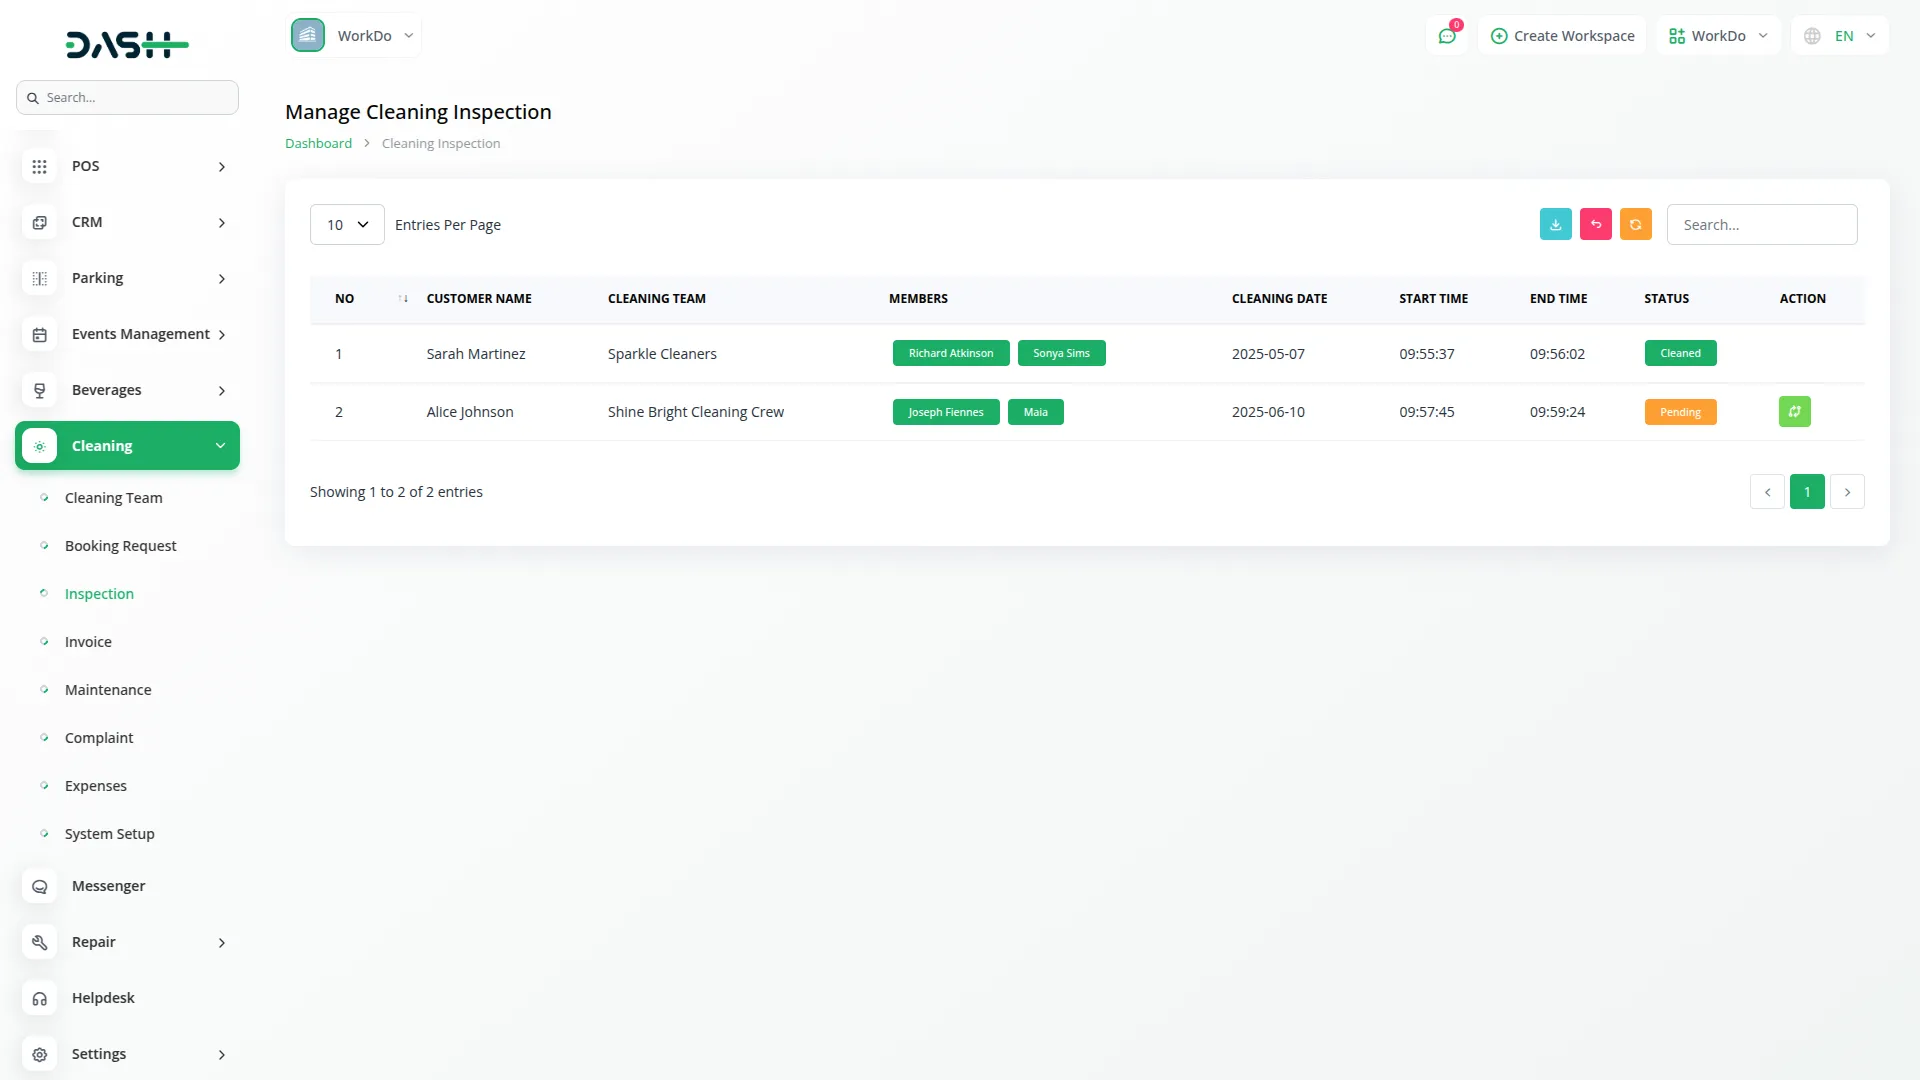Click the Pending status badge

(x=1680, y=412)
